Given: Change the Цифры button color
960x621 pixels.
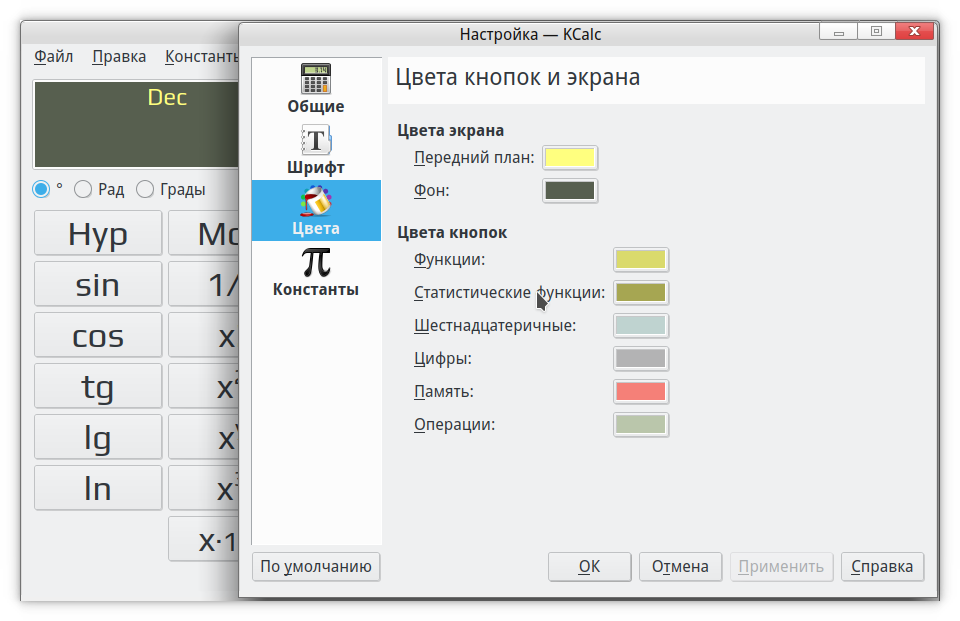Looking at the screenshot, I should click(x=640, y=358).
